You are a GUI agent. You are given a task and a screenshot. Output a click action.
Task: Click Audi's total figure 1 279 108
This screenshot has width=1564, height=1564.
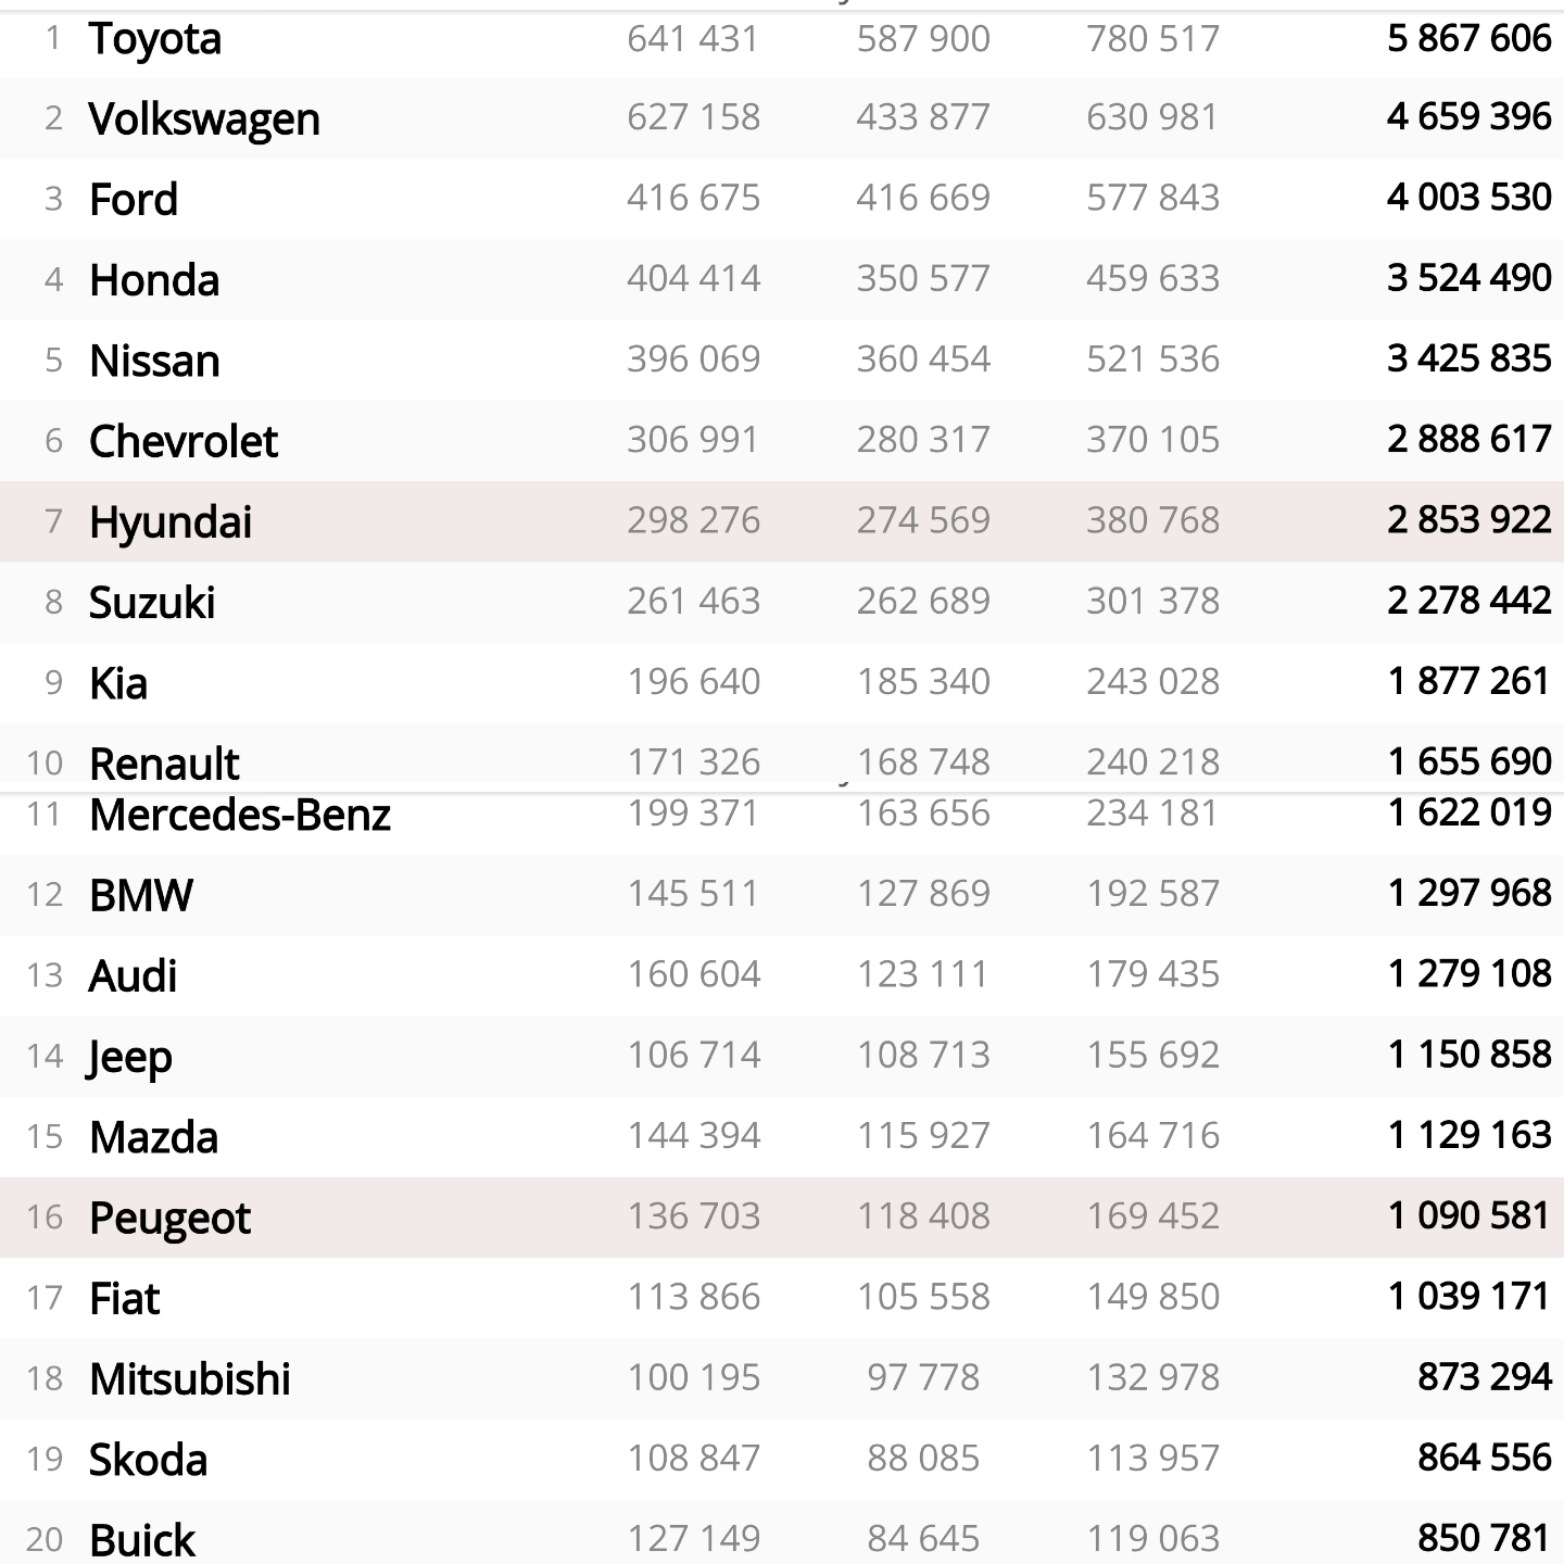(1469, 974)
